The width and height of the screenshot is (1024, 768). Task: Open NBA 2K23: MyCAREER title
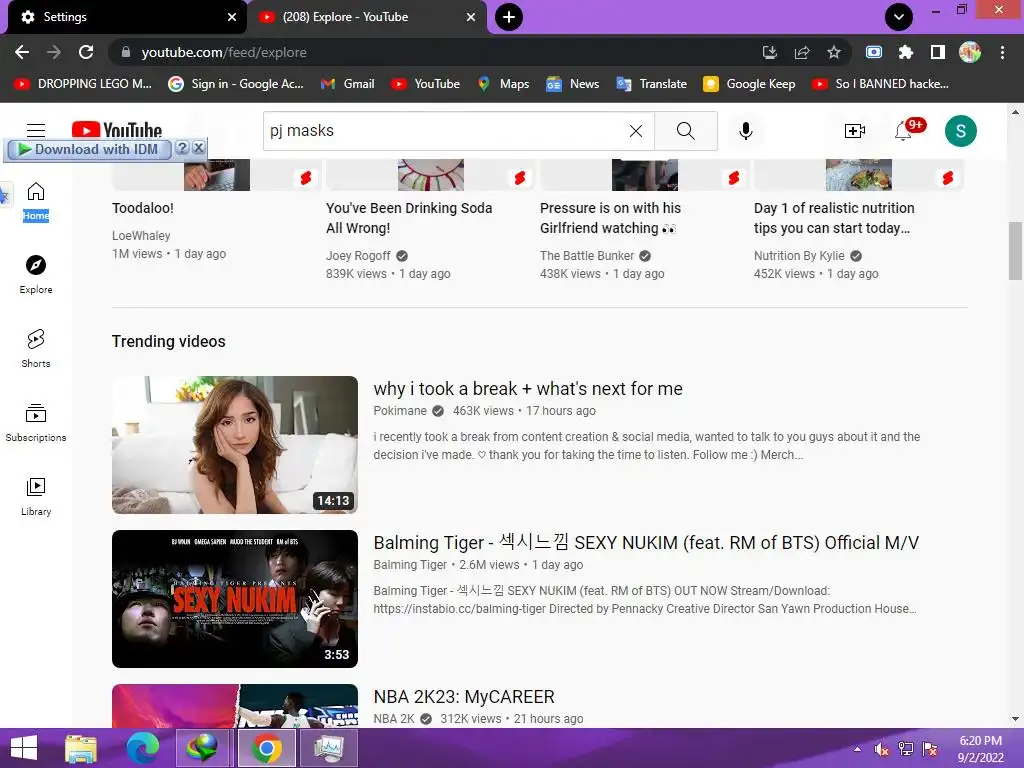[x=464, y=697]
